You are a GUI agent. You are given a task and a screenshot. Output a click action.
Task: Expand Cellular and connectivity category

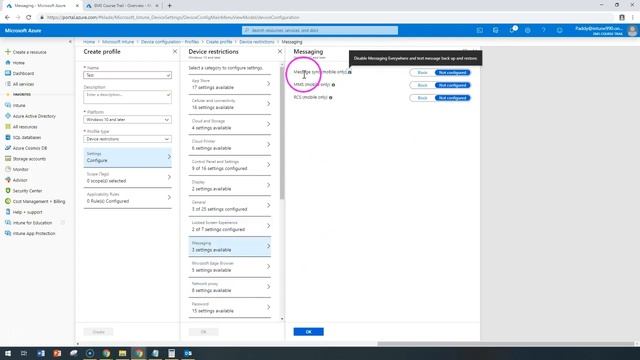tap(230, 104)
